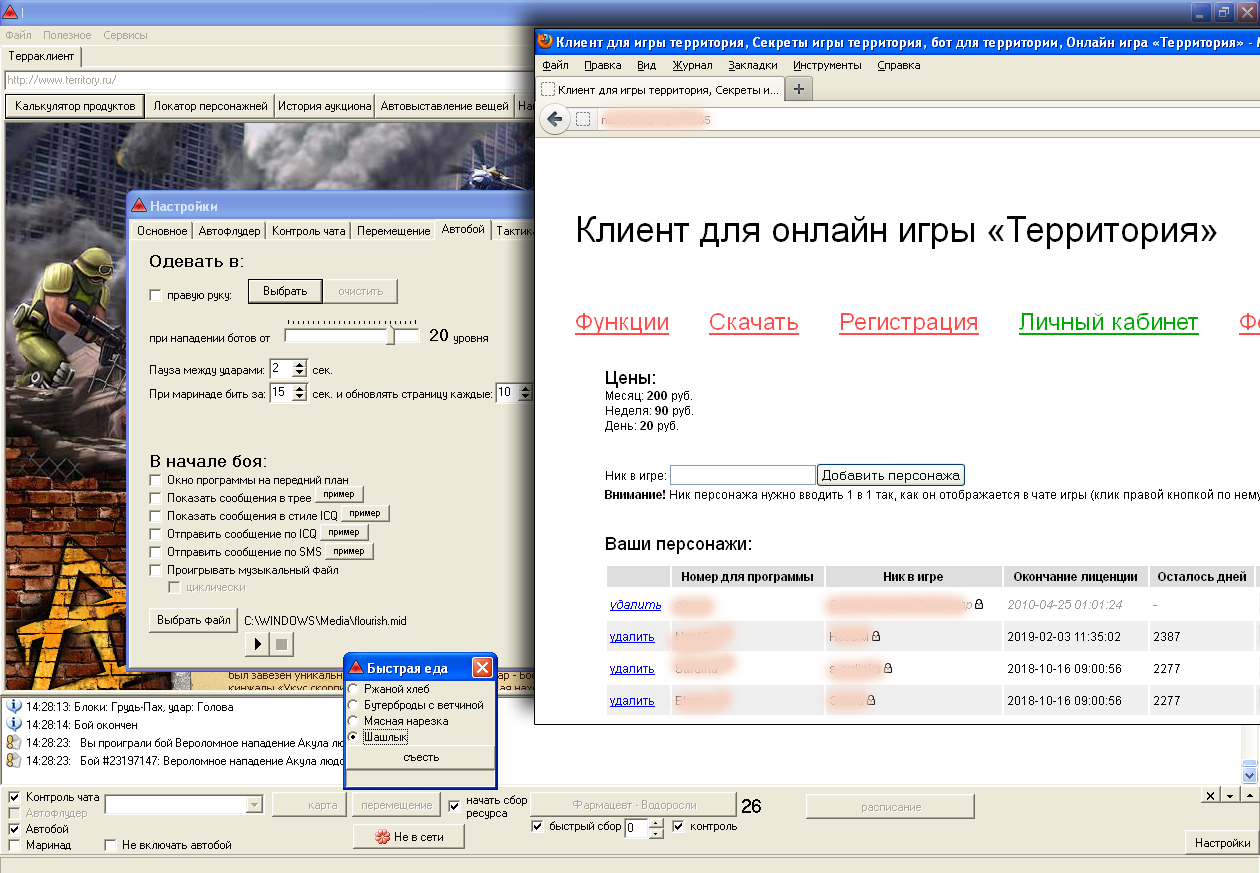Click the Firefox back arrow button

[555, 119]
